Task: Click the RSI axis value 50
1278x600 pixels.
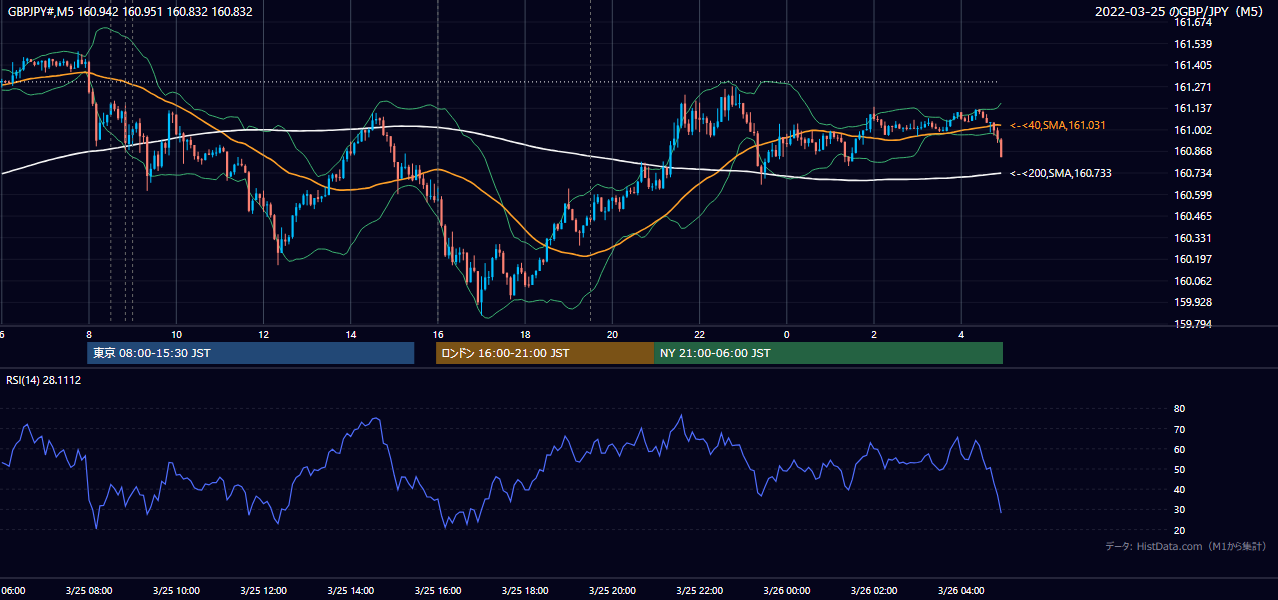Action: 1179,469
